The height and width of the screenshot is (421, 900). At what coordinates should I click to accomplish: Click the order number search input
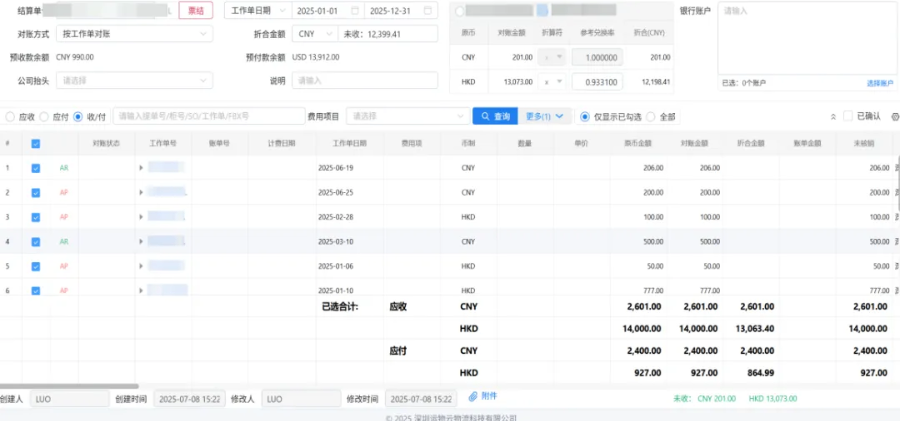[209, 116]
